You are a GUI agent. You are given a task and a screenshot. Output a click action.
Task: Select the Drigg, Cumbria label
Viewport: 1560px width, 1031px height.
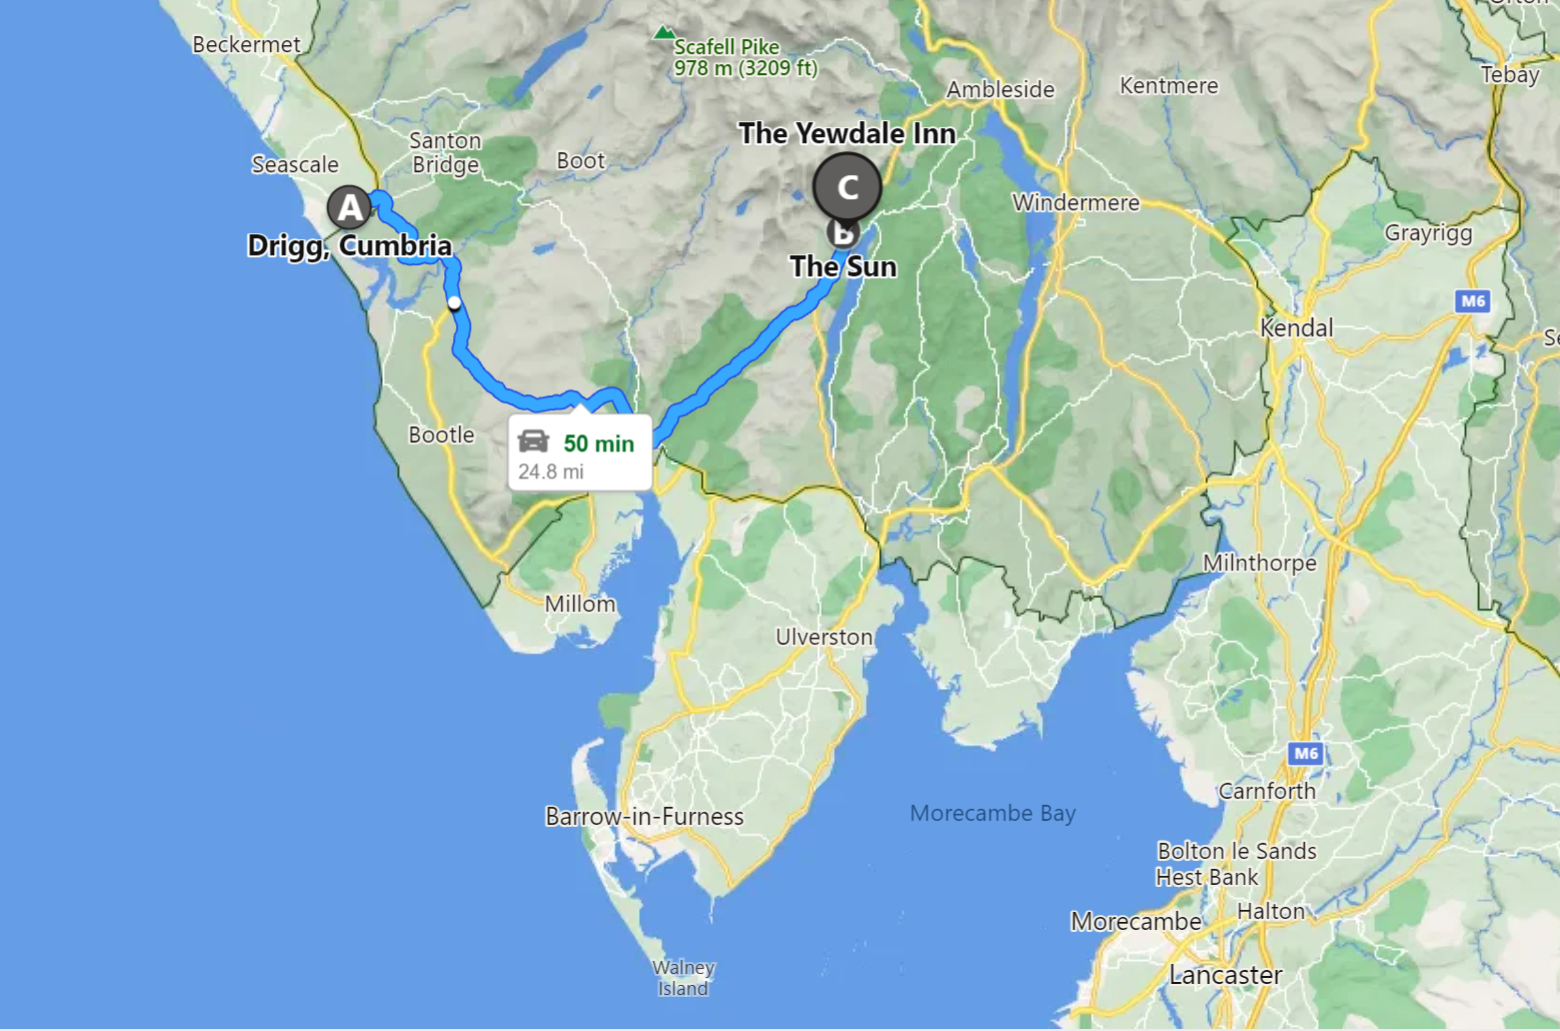(350, 246)
